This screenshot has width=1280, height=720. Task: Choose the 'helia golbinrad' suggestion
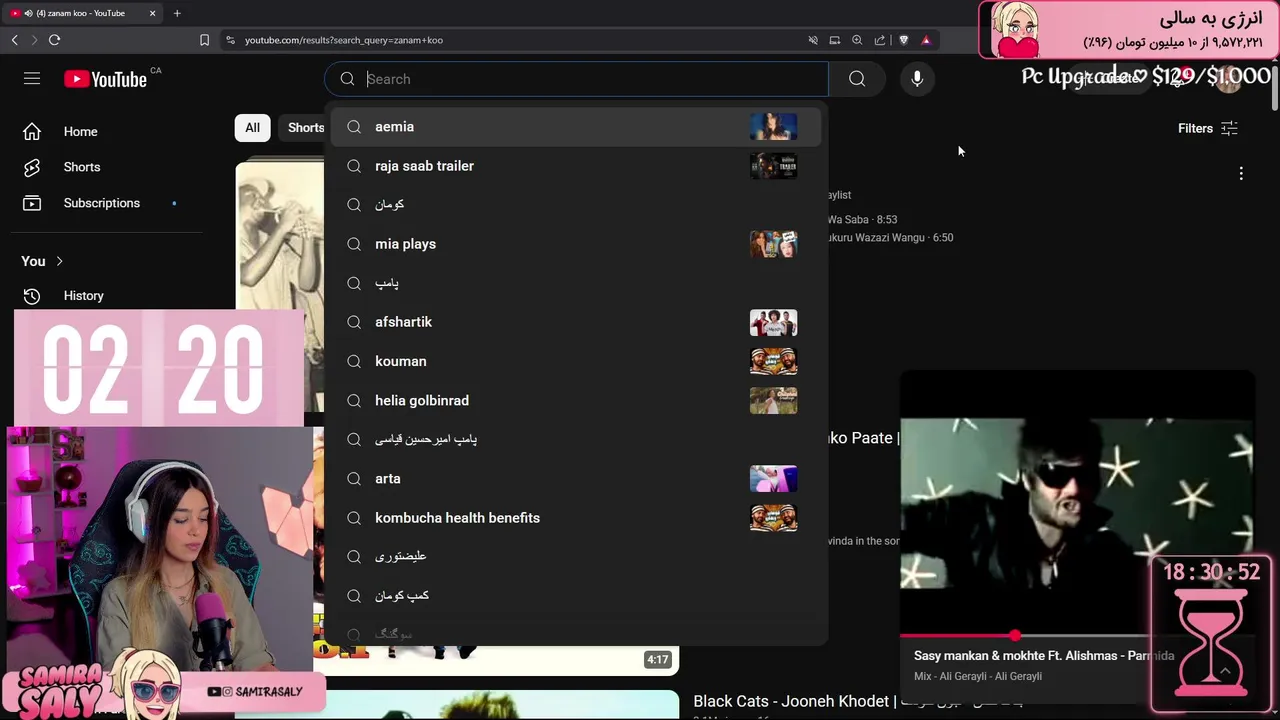pos(576,400)
